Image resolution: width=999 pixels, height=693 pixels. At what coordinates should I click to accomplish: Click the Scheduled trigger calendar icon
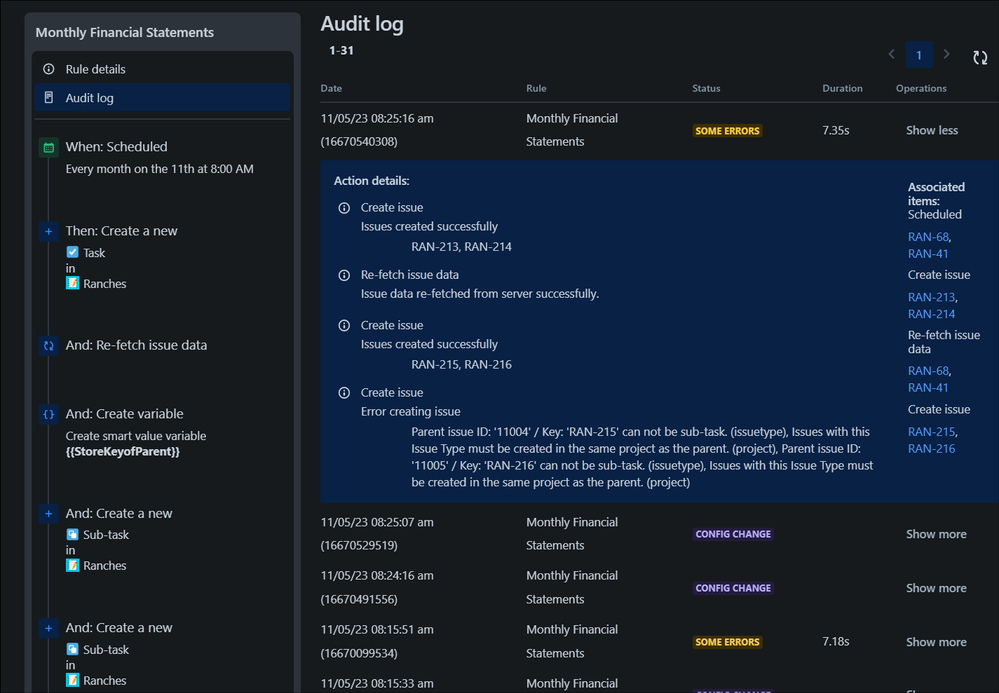pyautogui.click(x=48, y=147)
